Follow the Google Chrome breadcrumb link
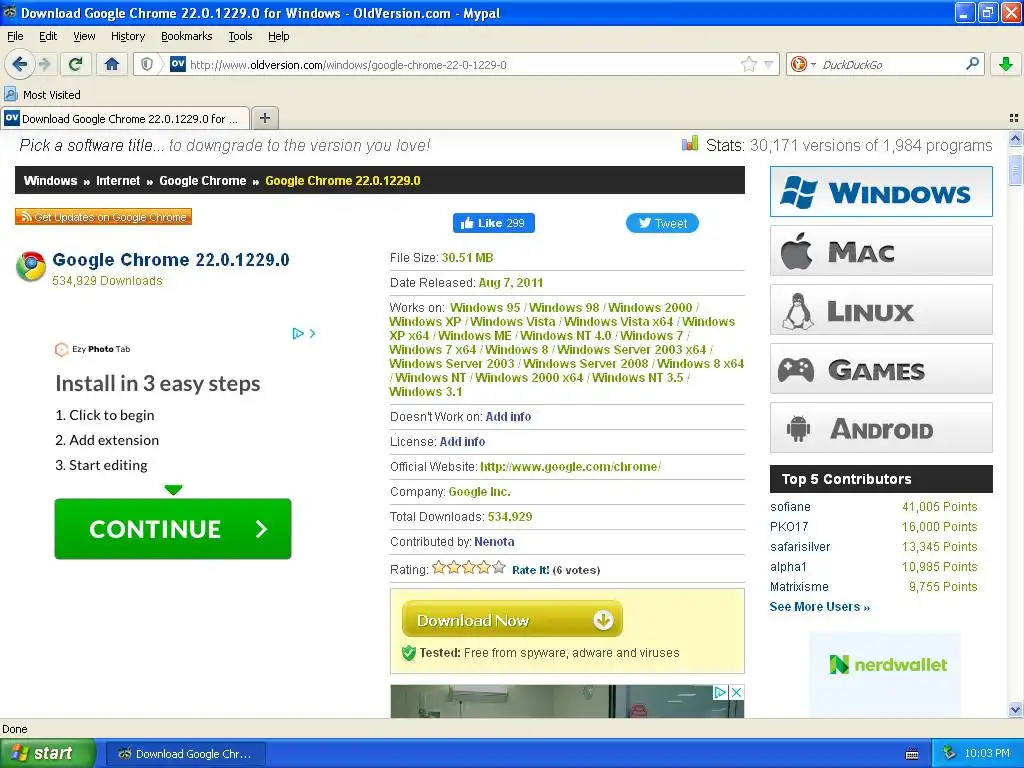Screen dimensions: 1024x768 202,181
